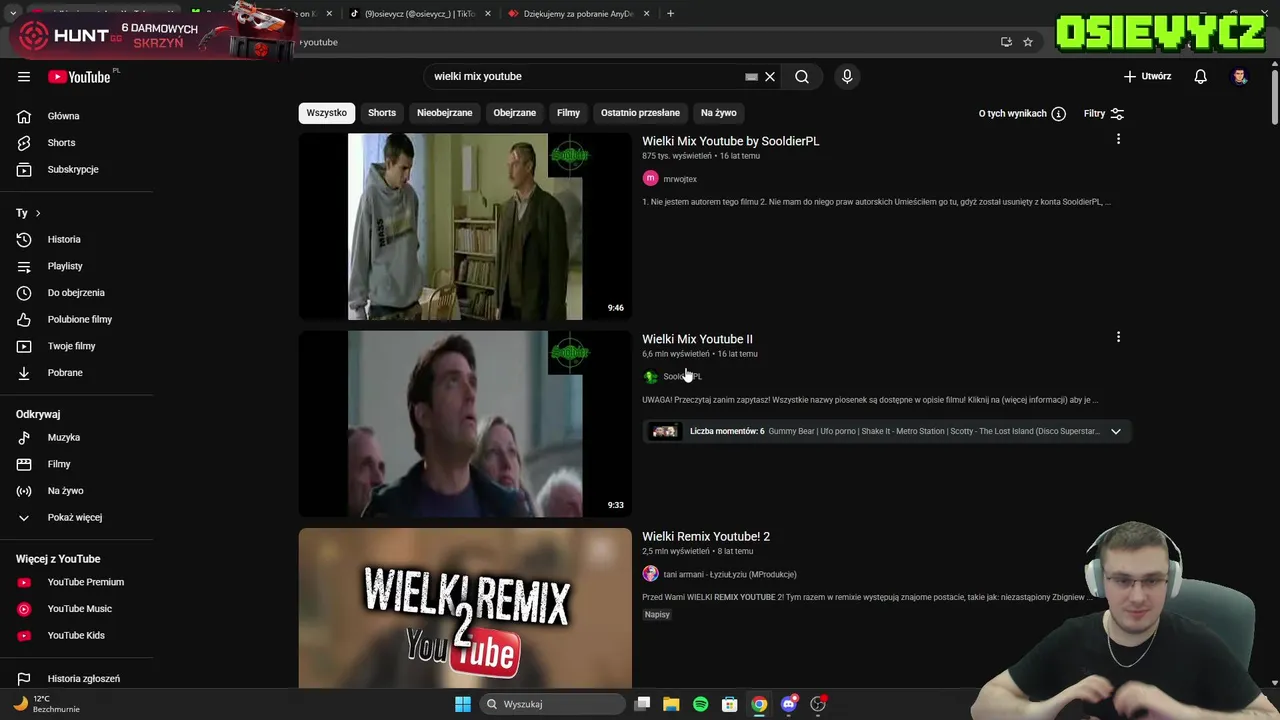The height and width of the screenshot is (720, 1280).
Task: Expand Liczba momentów: 6 chapters
Action: tap(886, 431)
